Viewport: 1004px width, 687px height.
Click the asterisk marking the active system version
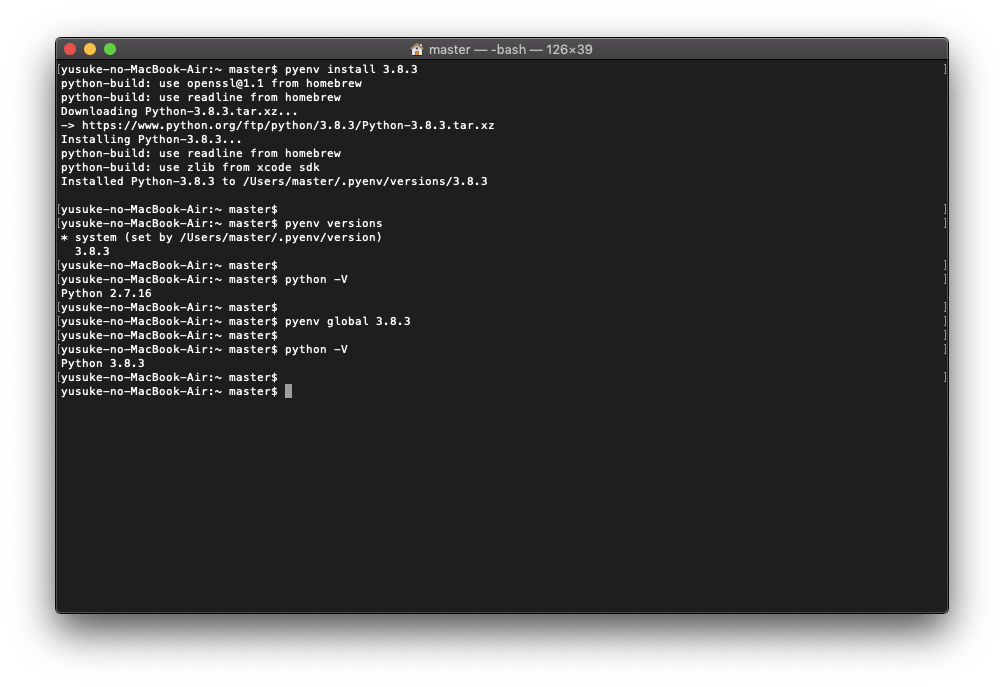[x=66, y=237]
